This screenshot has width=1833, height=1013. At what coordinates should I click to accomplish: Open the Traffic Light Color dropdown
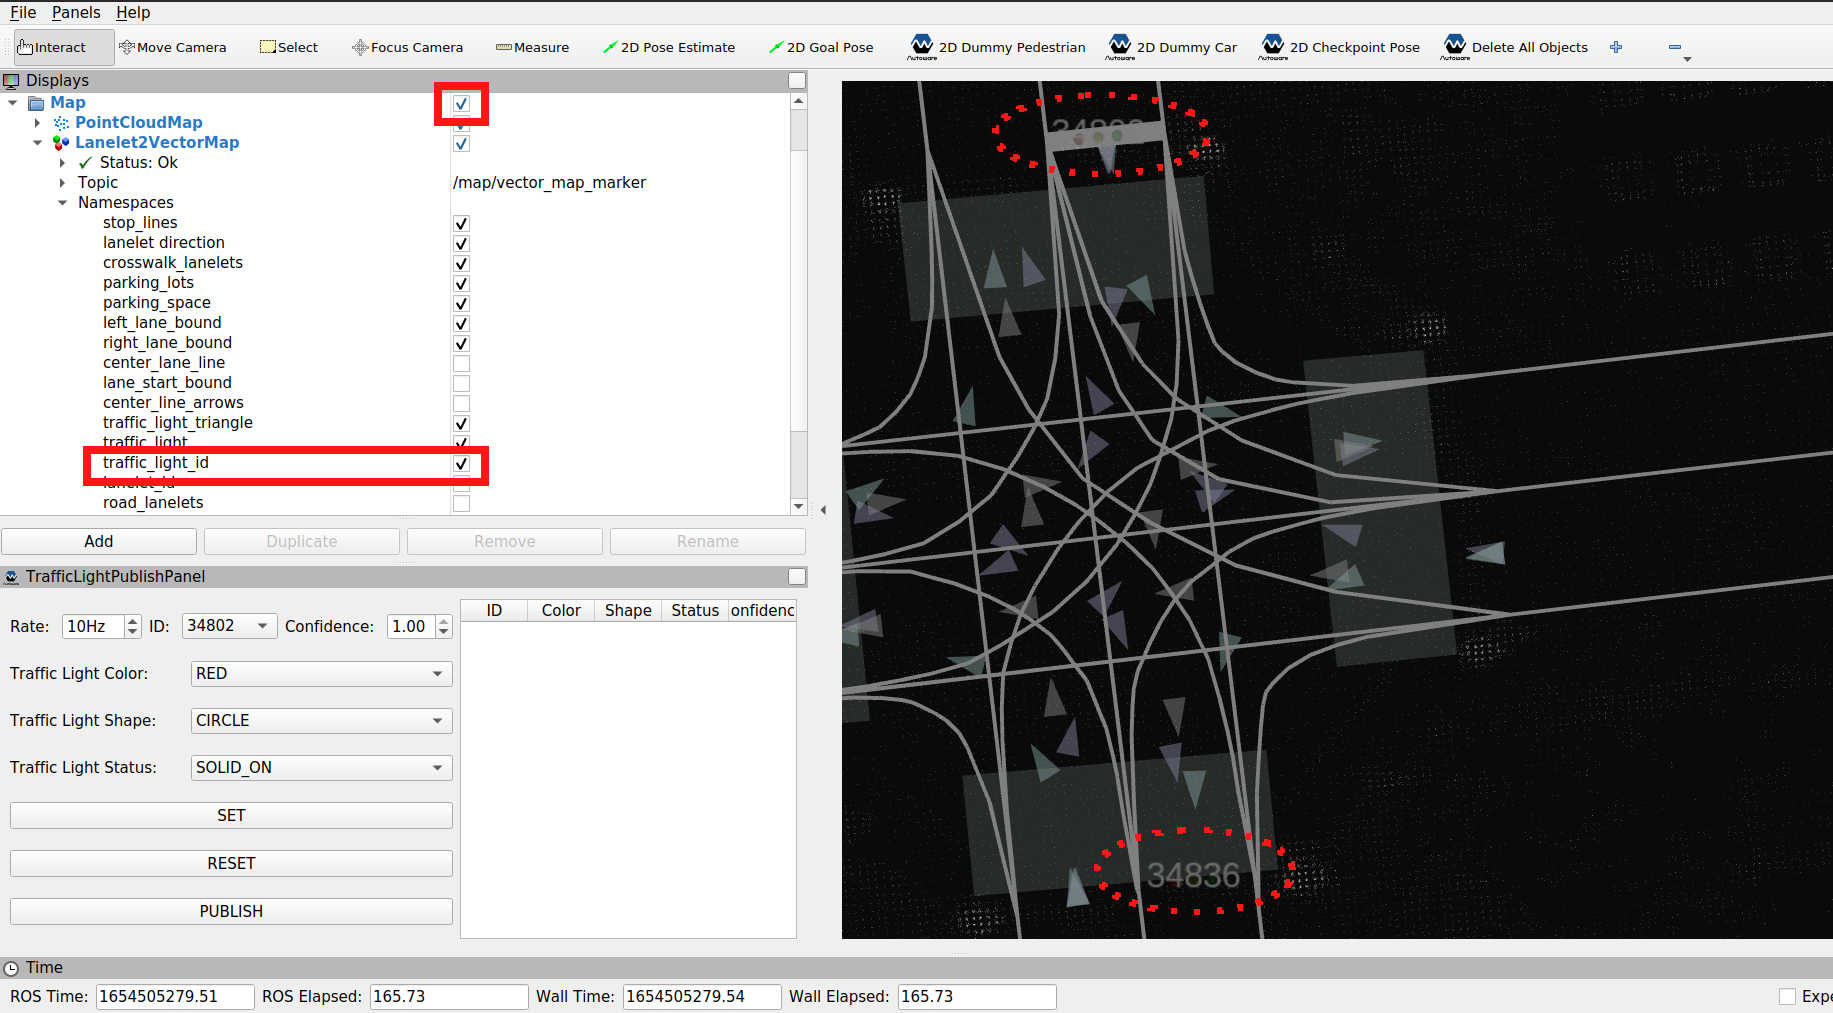(321, 674)
